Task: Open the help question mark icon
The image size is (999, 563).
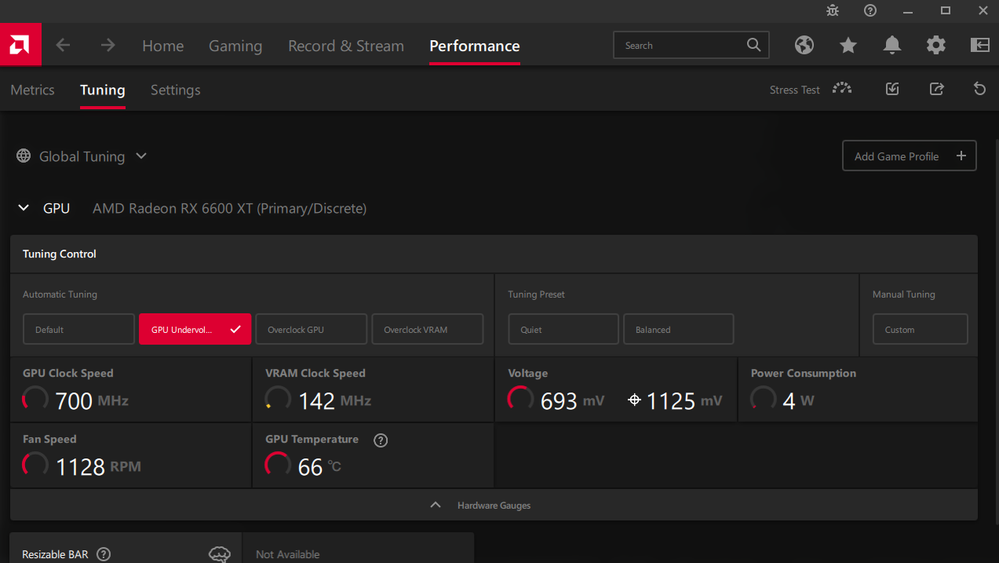Action: [x=870, y=10]
